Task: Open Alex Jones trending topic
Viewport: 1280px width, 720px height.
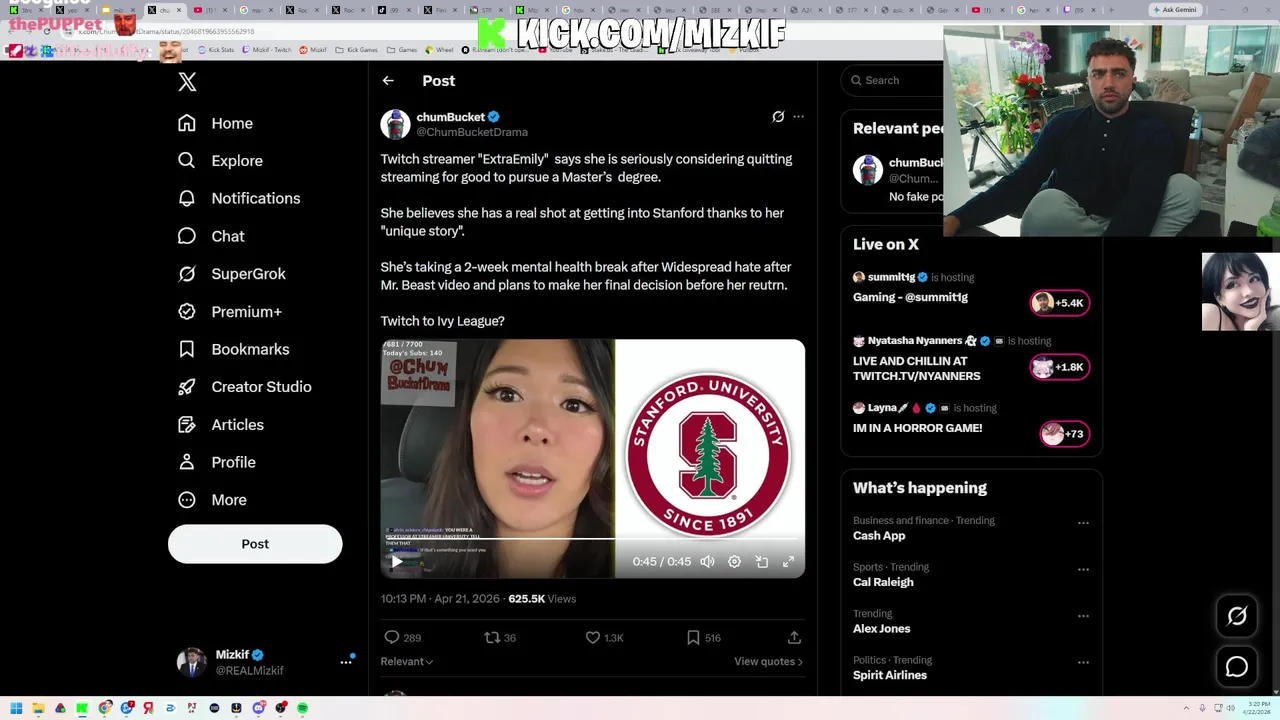Action: point(881,629)
